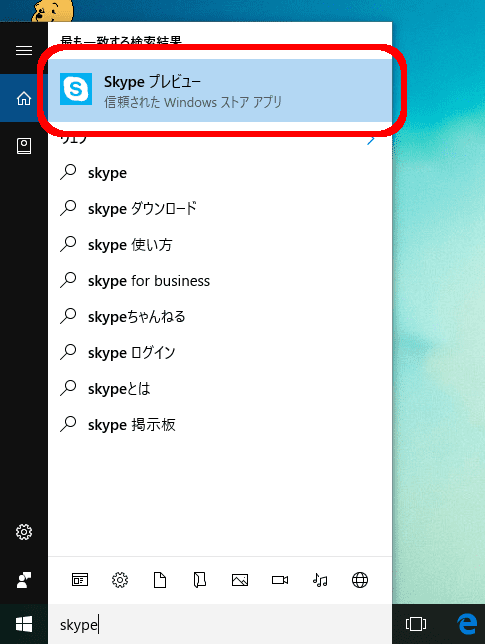Click the Feedback person icon in the sidebar
The height and width of the screenshot is (644, 485).
24,580
